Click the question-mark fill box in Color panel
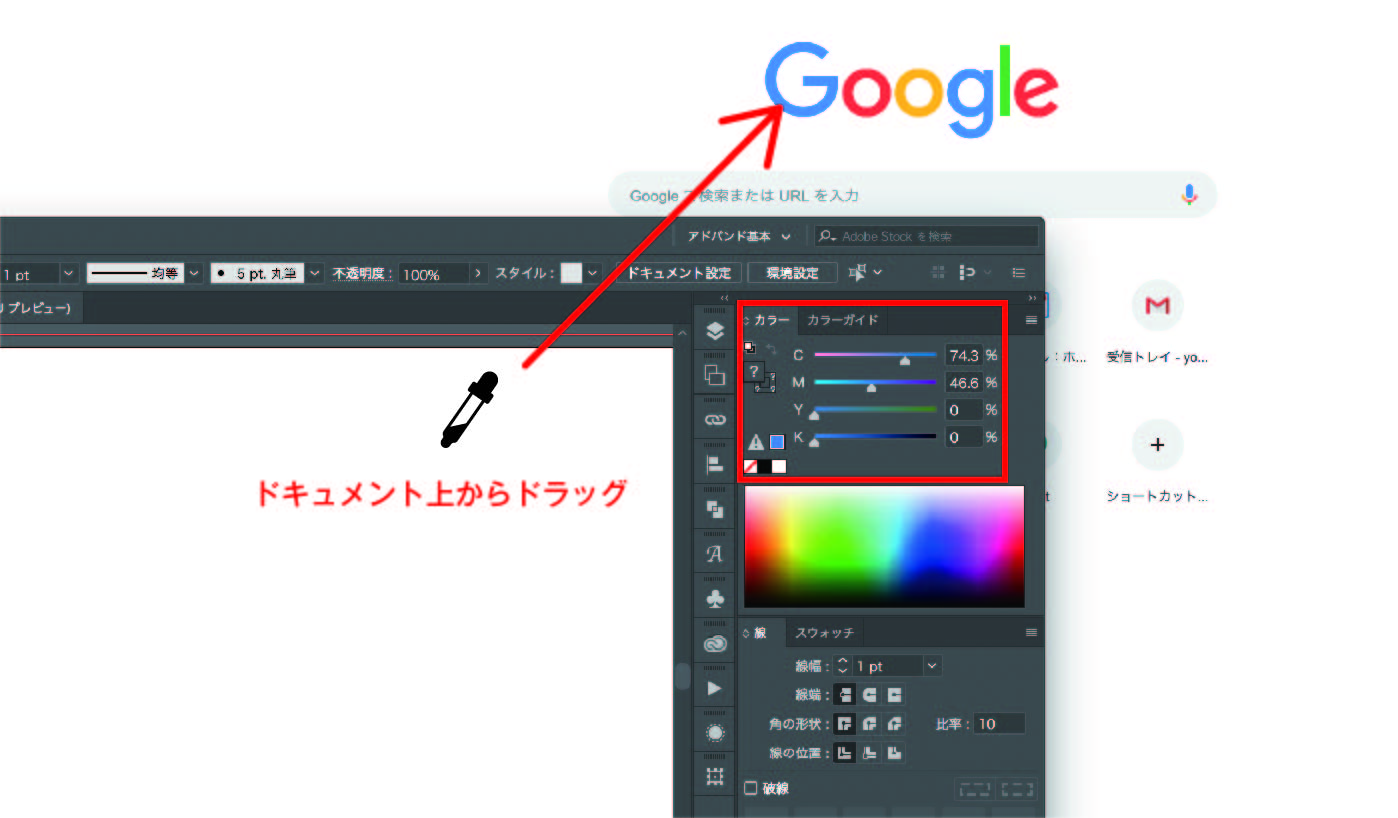The image size is (1398, 818). (x=755, y=371)
